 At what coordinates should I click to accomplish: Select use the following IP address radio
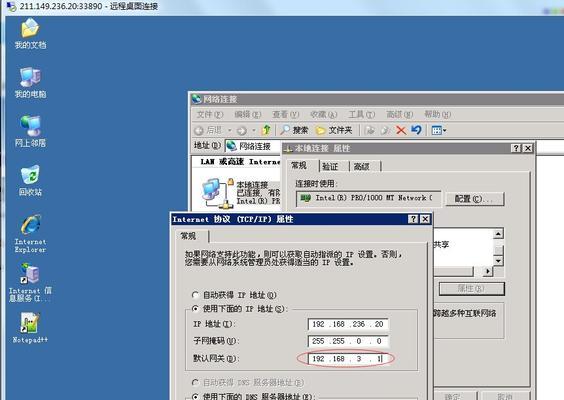(195, 309)
